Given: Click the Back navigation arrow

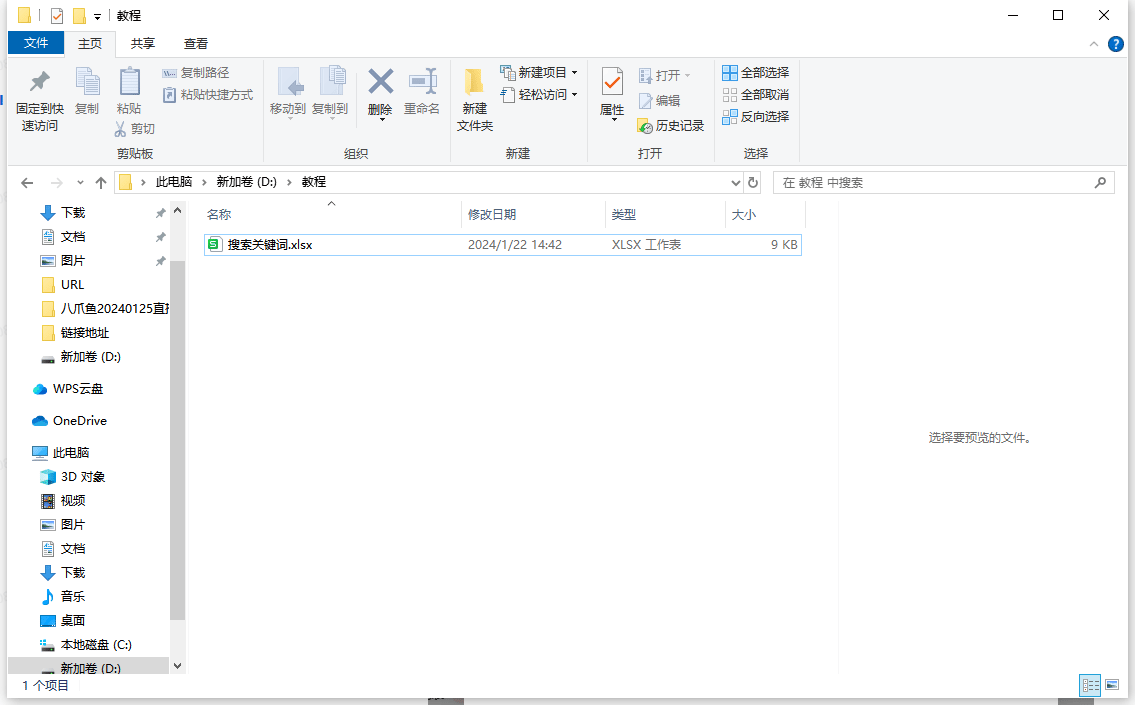Looking at the screenshot, I should click(x=27, y=182).
